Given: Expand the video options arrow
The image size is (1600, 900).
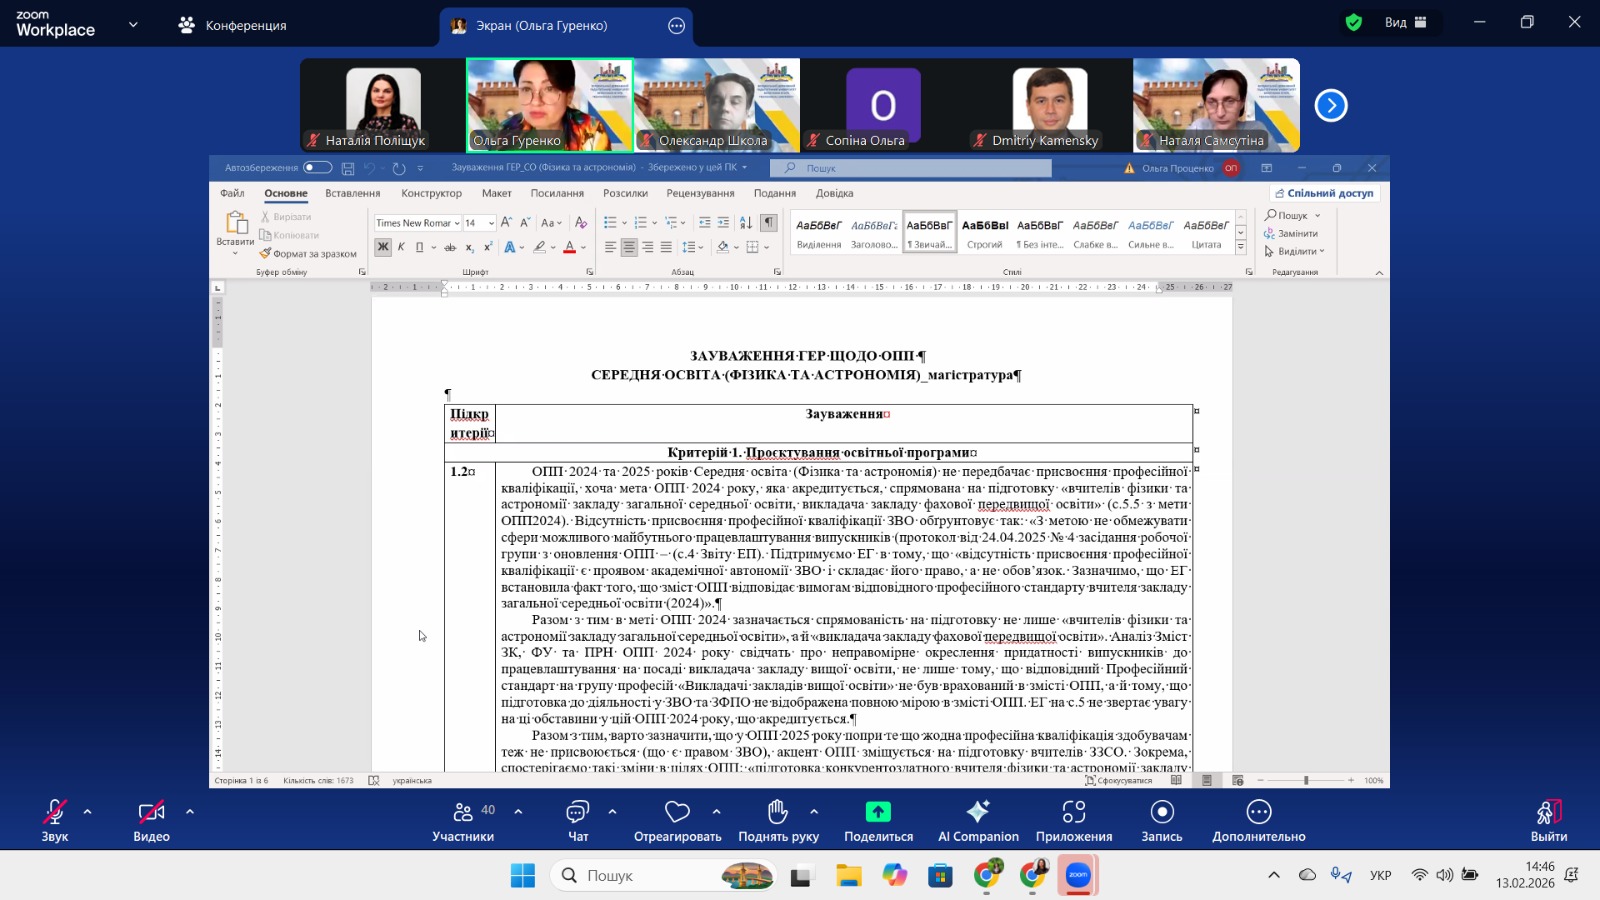Looking at the screenshot, I should [x=190, y=812].
